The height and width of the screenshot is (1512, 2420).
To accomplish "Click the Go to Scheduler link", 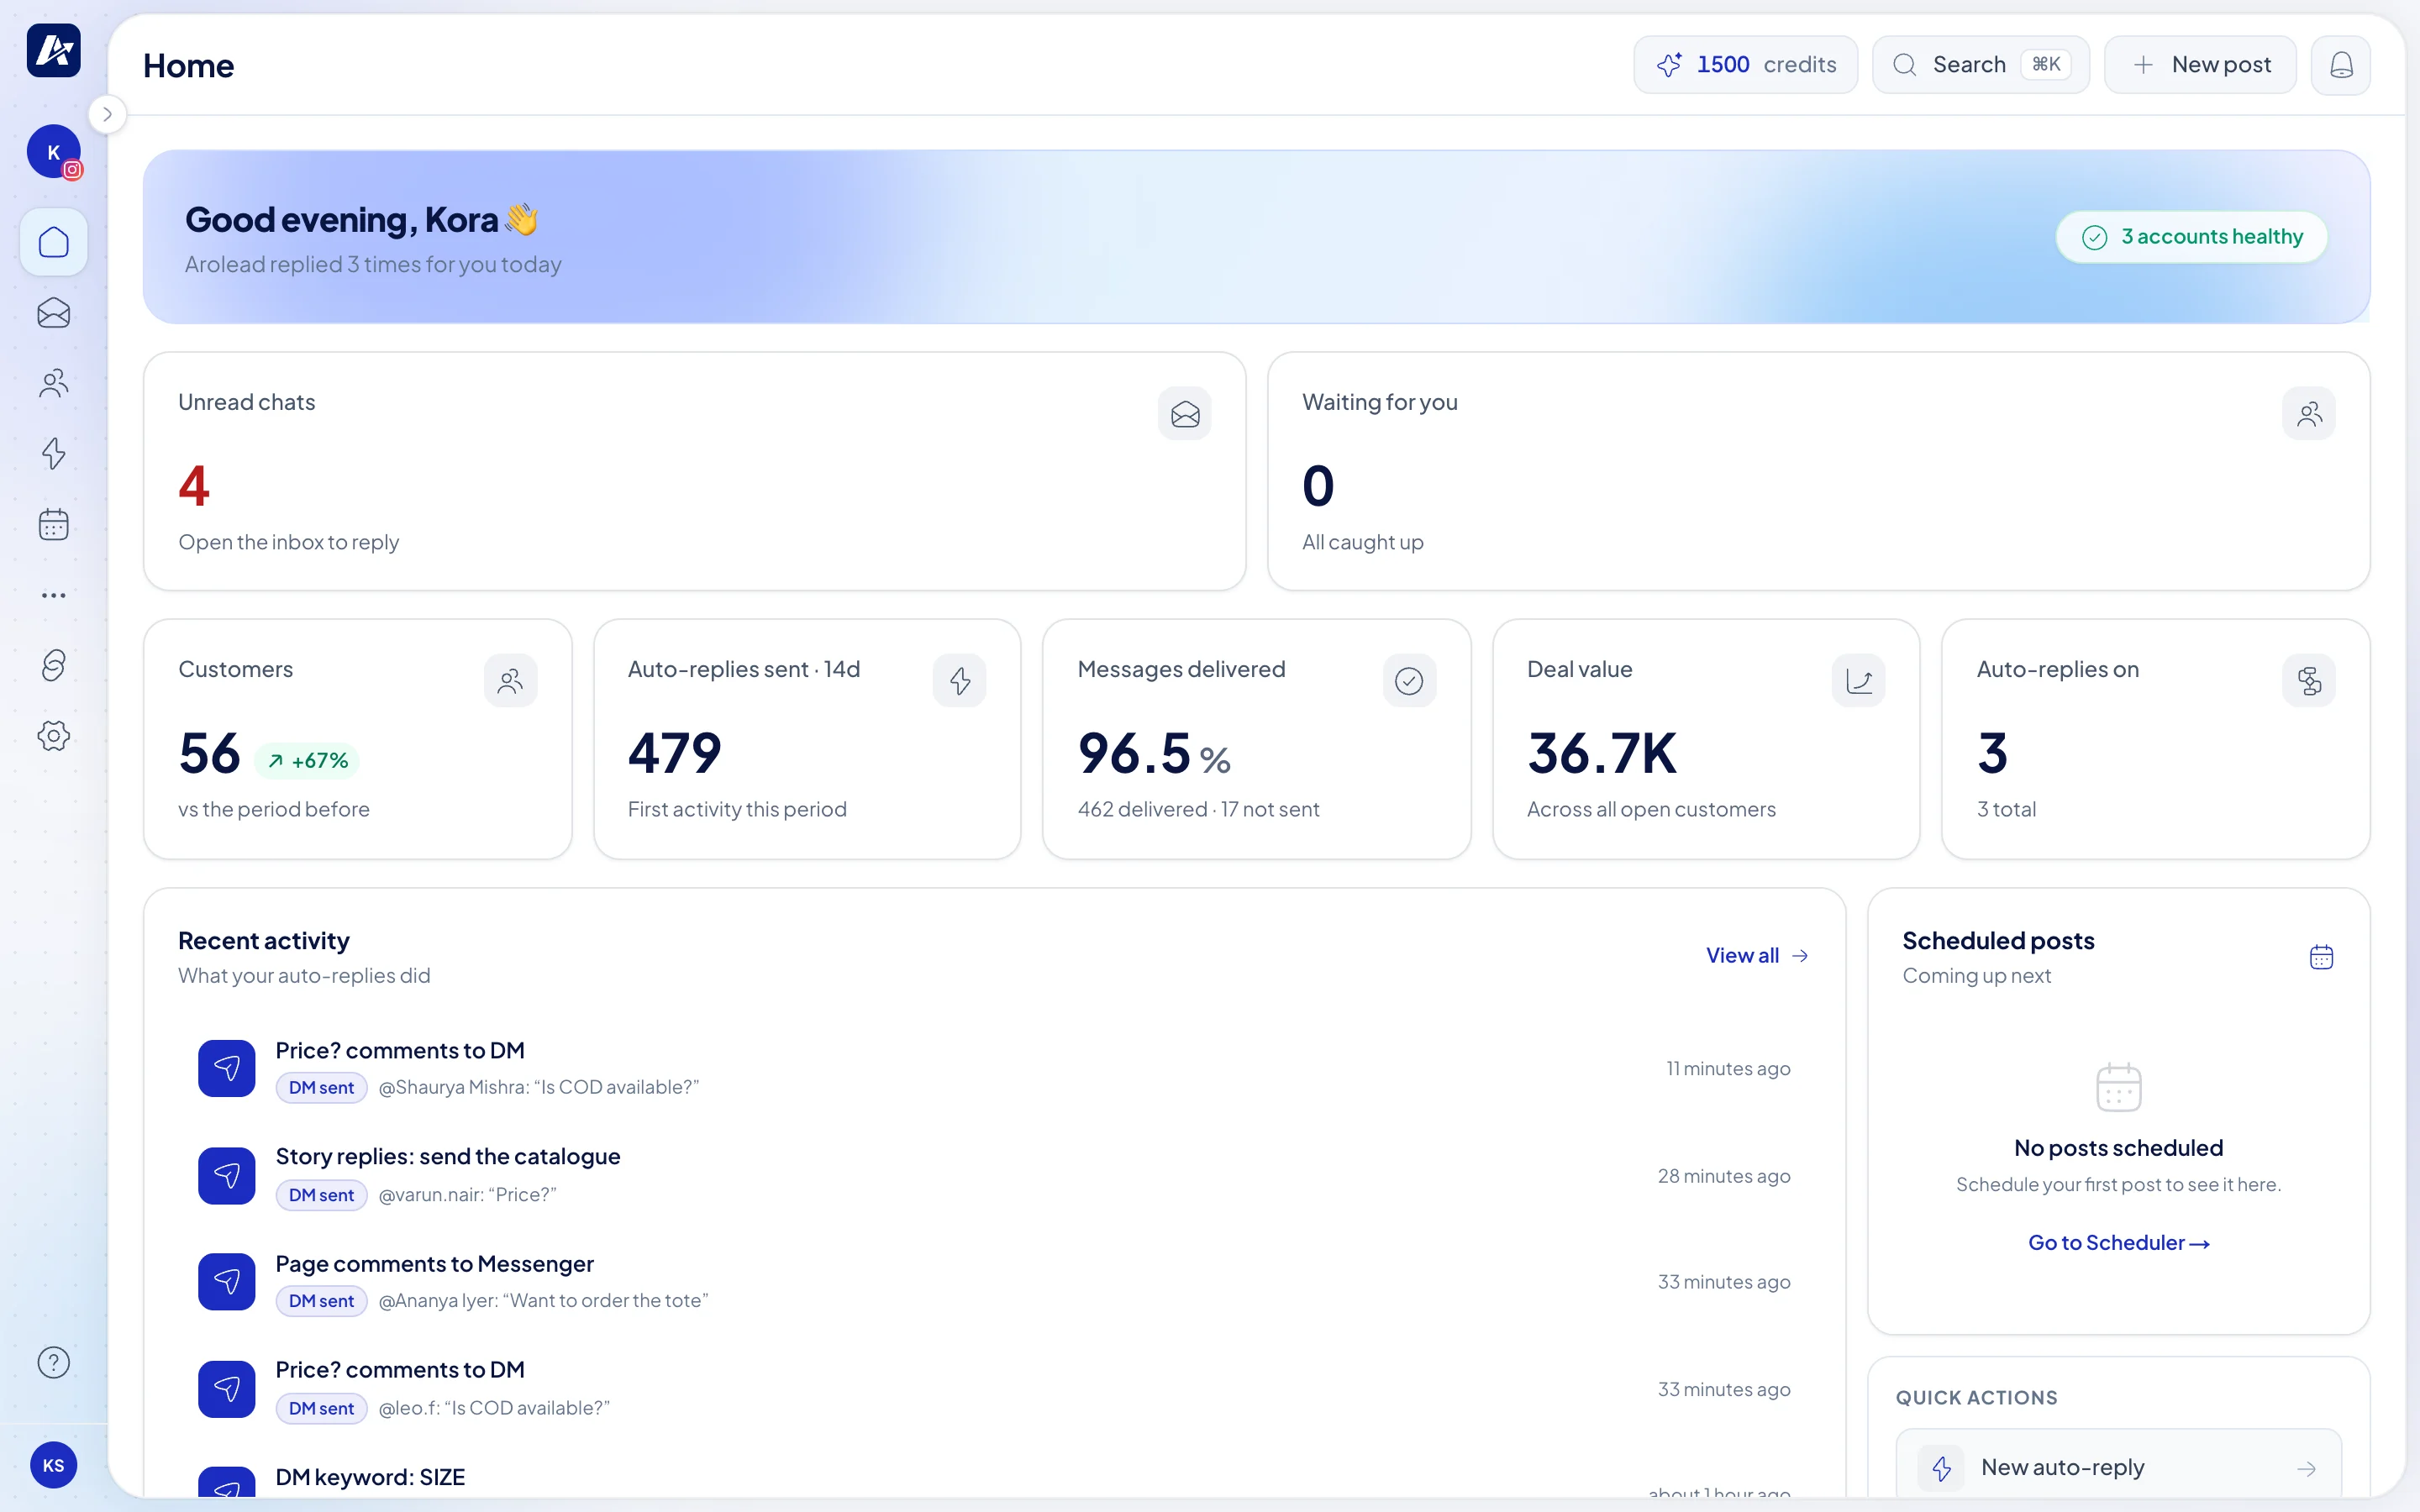I will pyautogui.click(x=2118, y=1243).
